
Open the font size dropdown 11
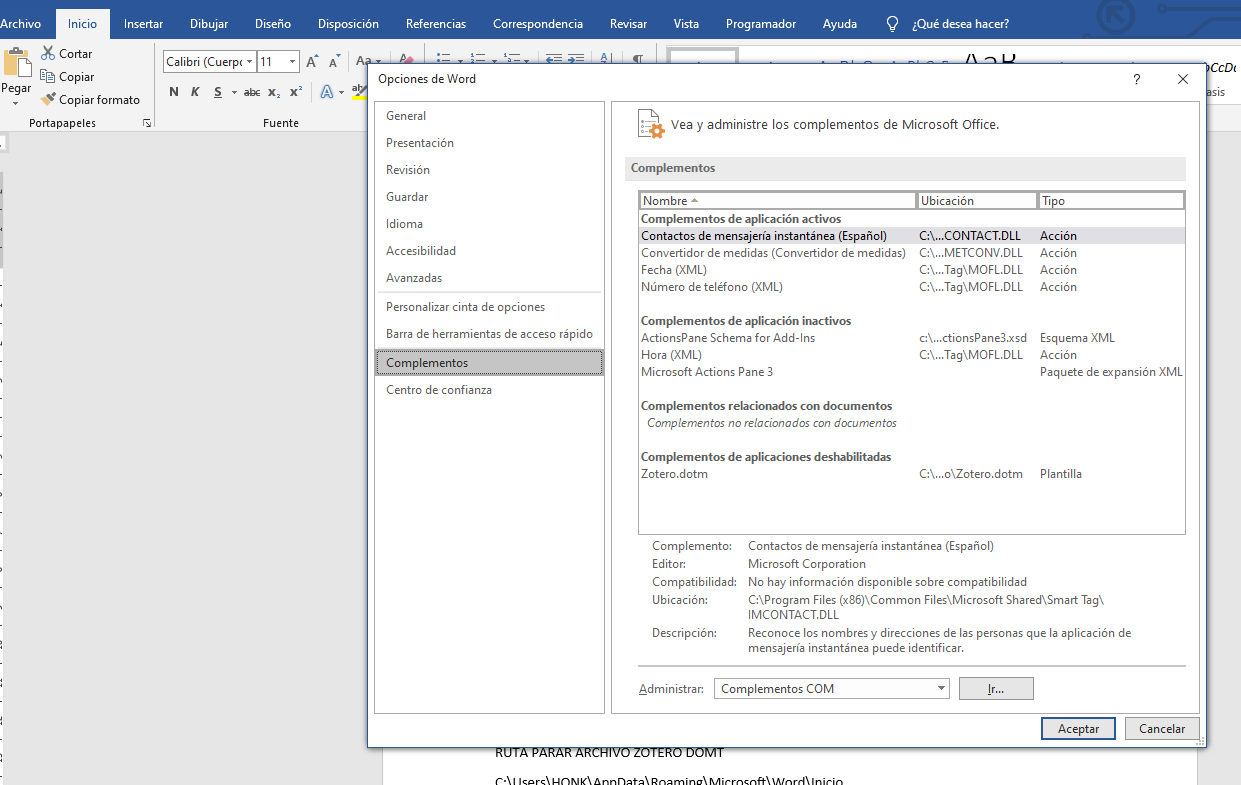(292, 62)
